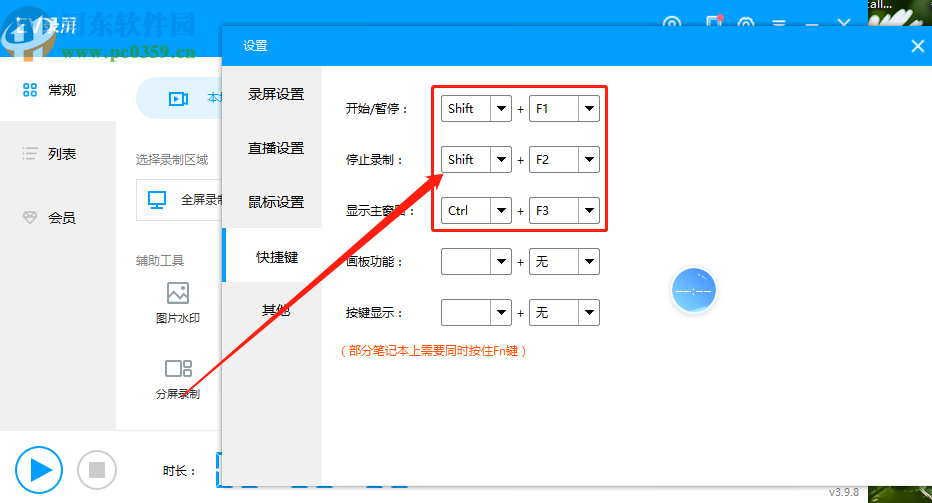Click the 常规 grid icon
The width and height of the screenshot is (932, 503).
click(30, 90)
